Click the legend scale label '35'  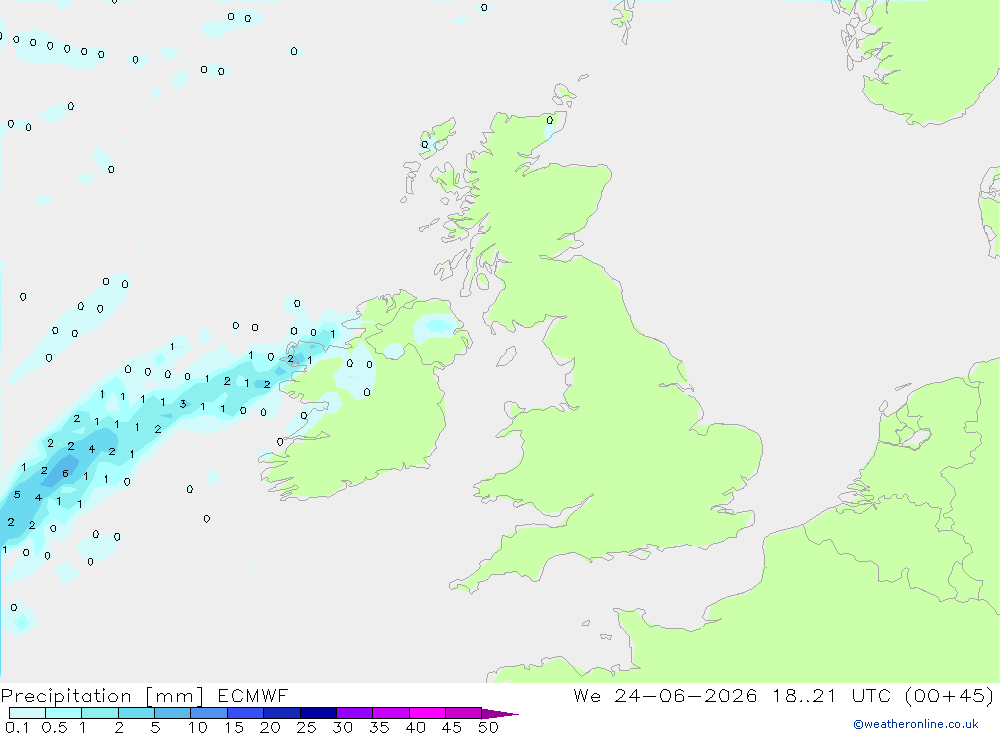(x=379, y=727)
